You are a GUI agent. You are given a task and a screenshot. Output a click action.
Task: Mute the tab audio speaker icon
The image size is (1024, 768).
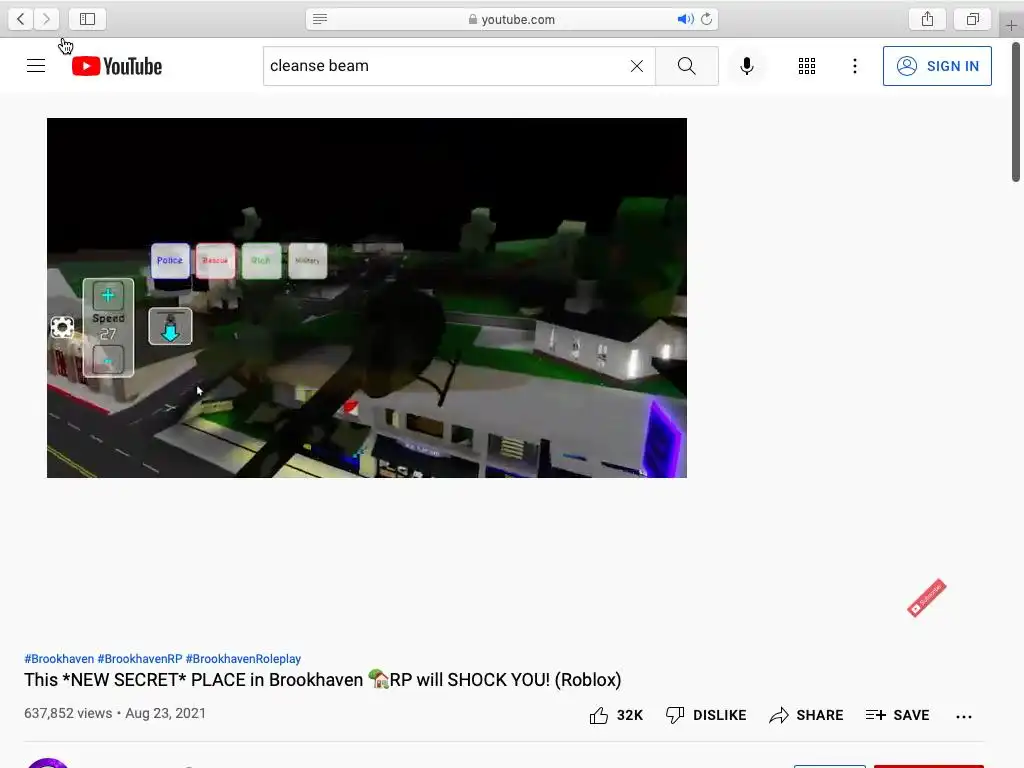(x=685, y=19)
